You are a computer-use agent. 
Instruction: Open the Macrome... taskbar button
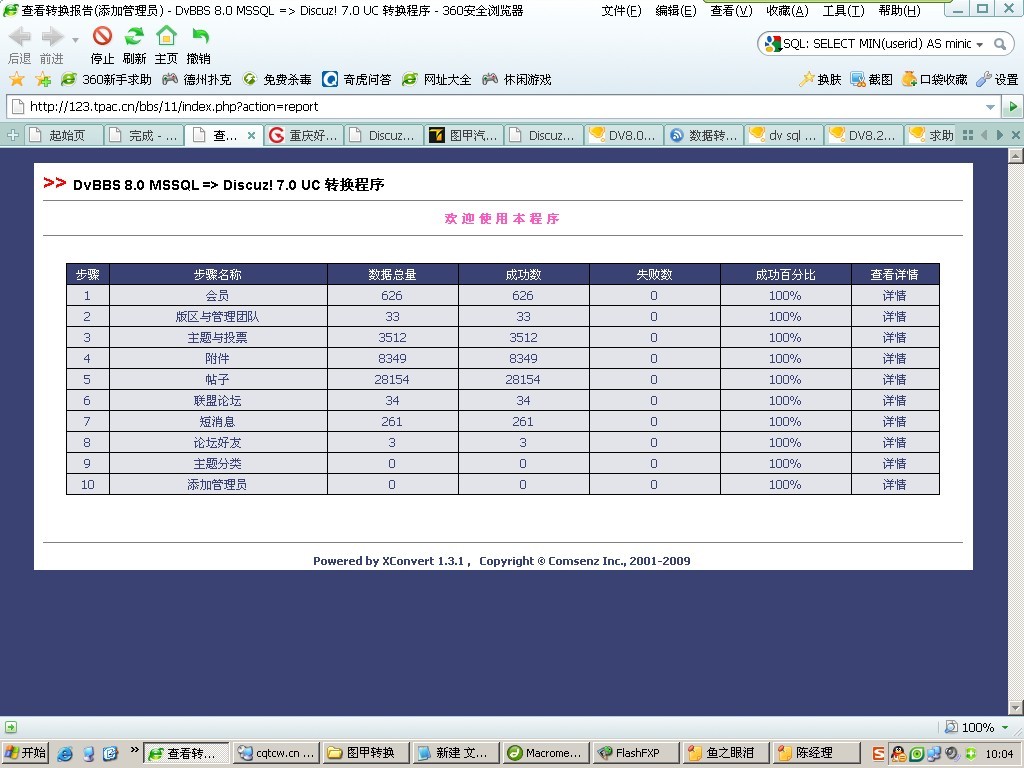(x=546, y=753)
